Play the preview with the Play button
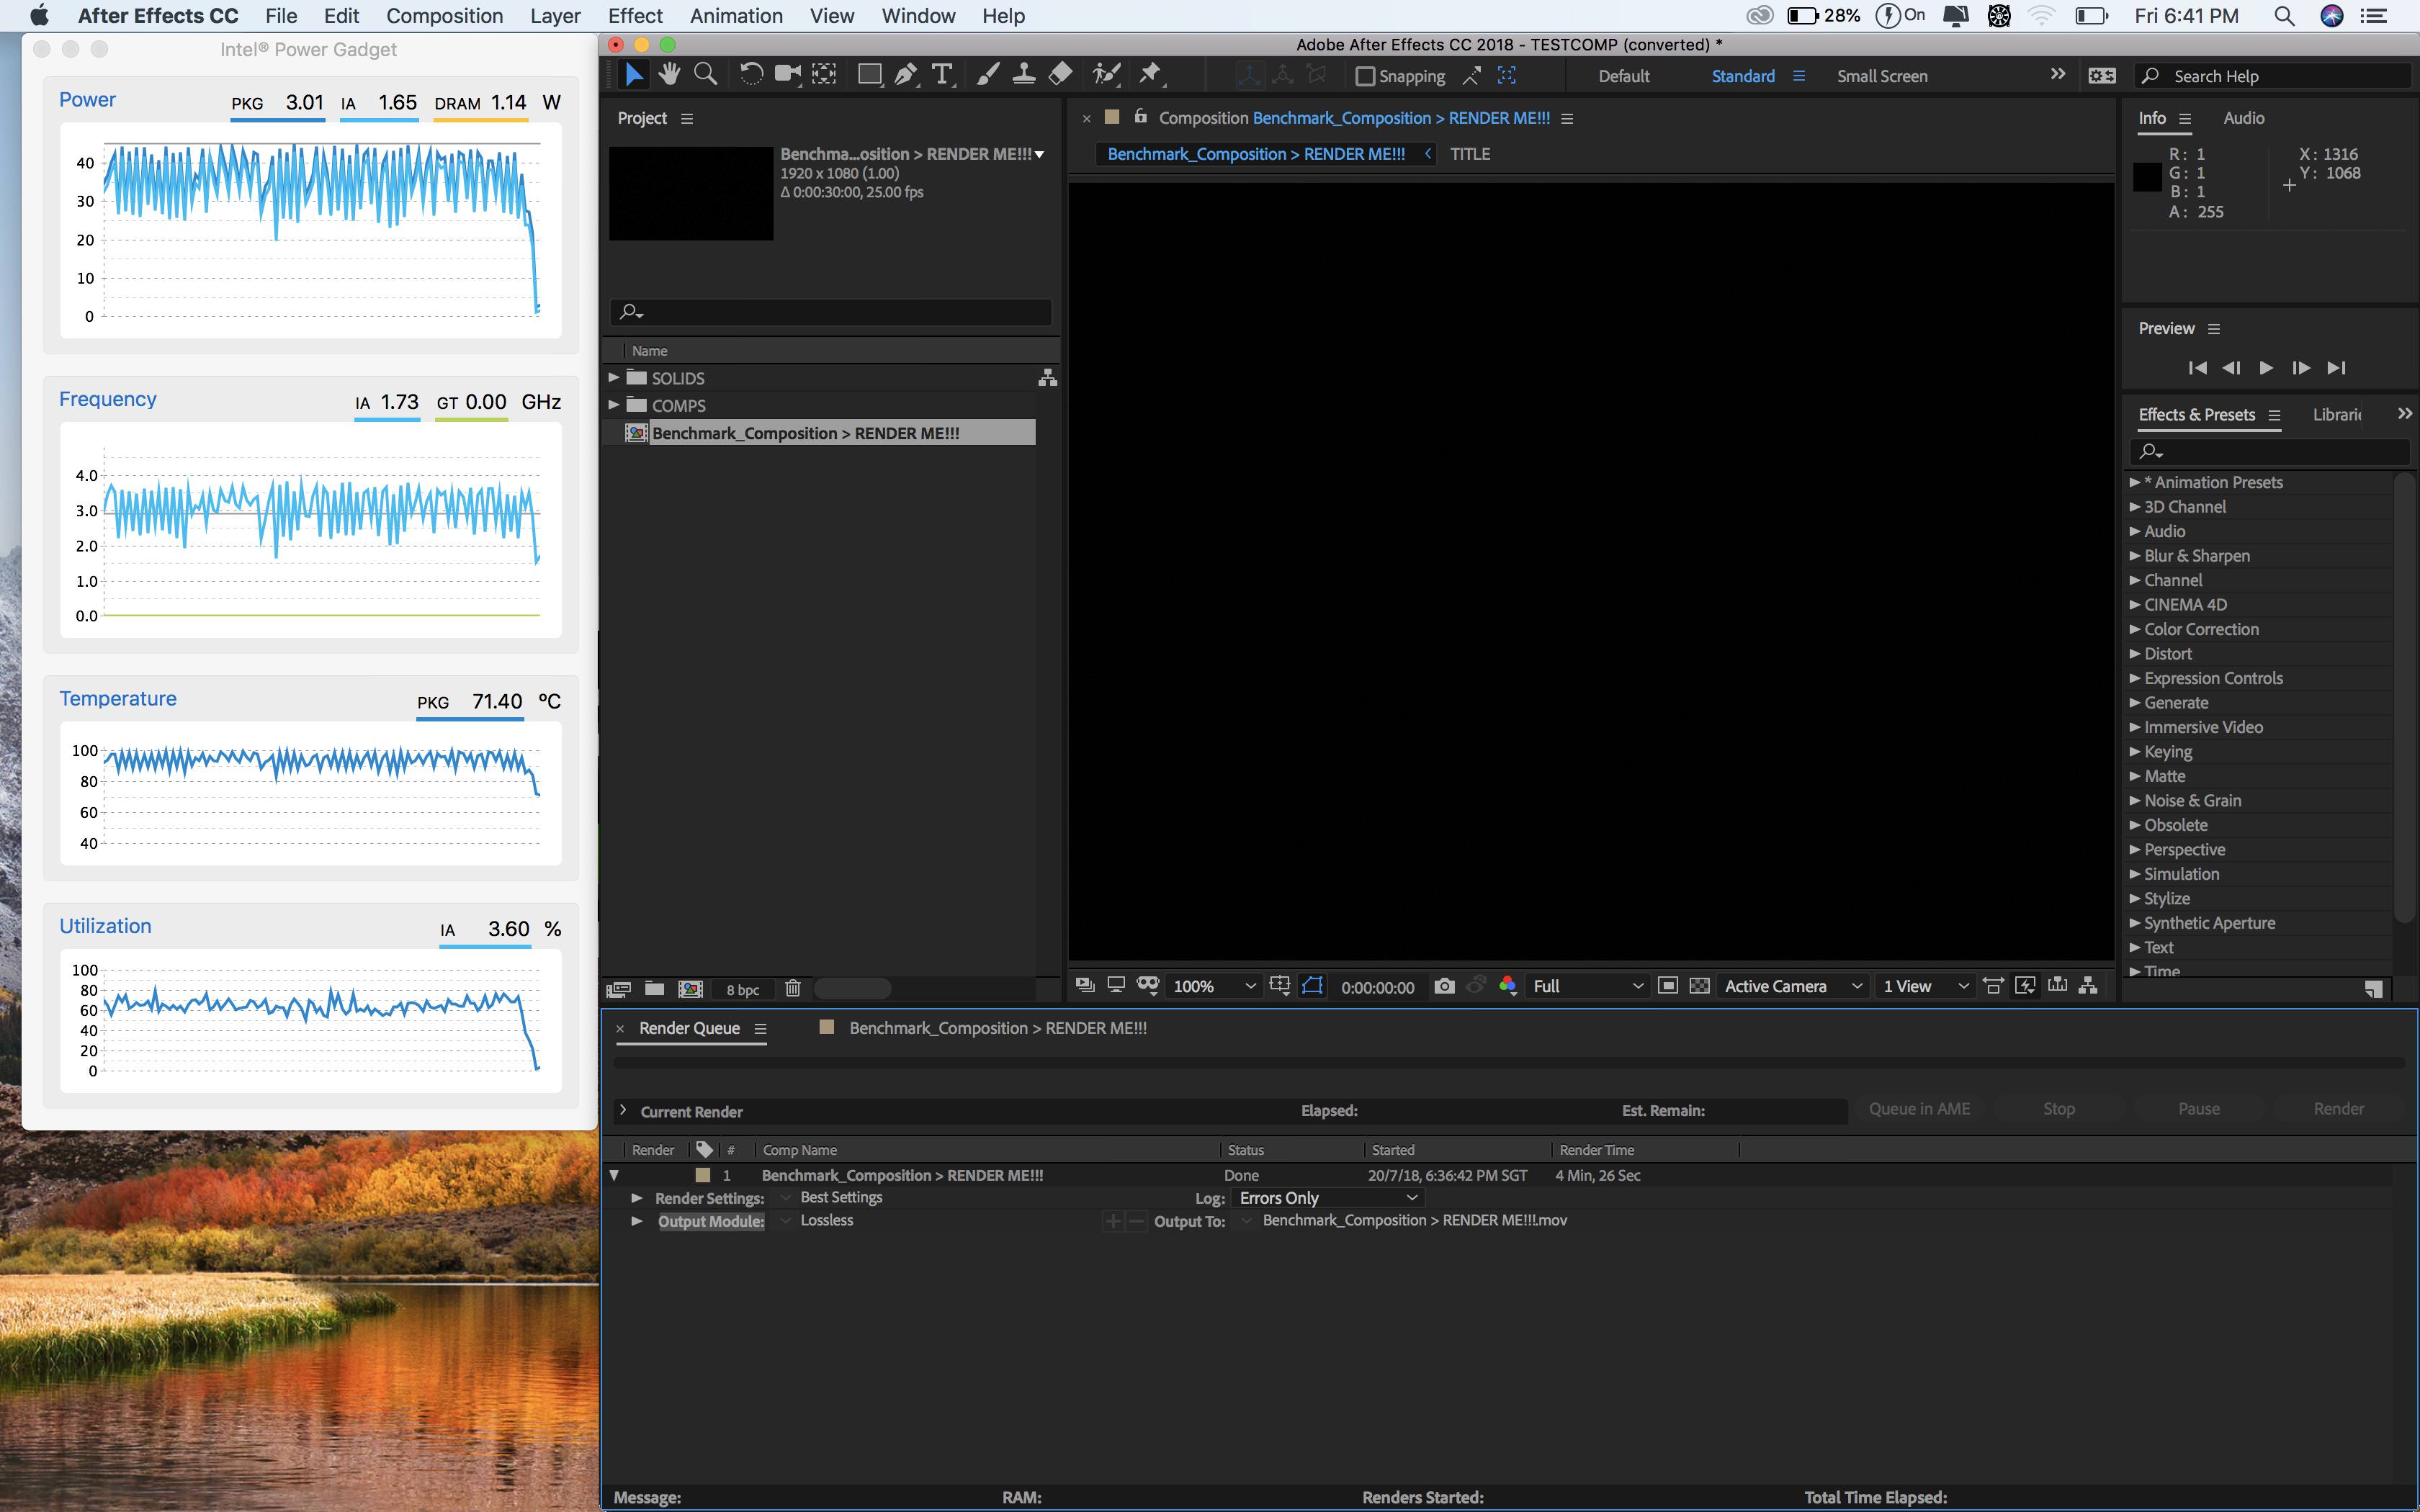Screen dimensions: 2420x1512 [x=2266, y=368]
